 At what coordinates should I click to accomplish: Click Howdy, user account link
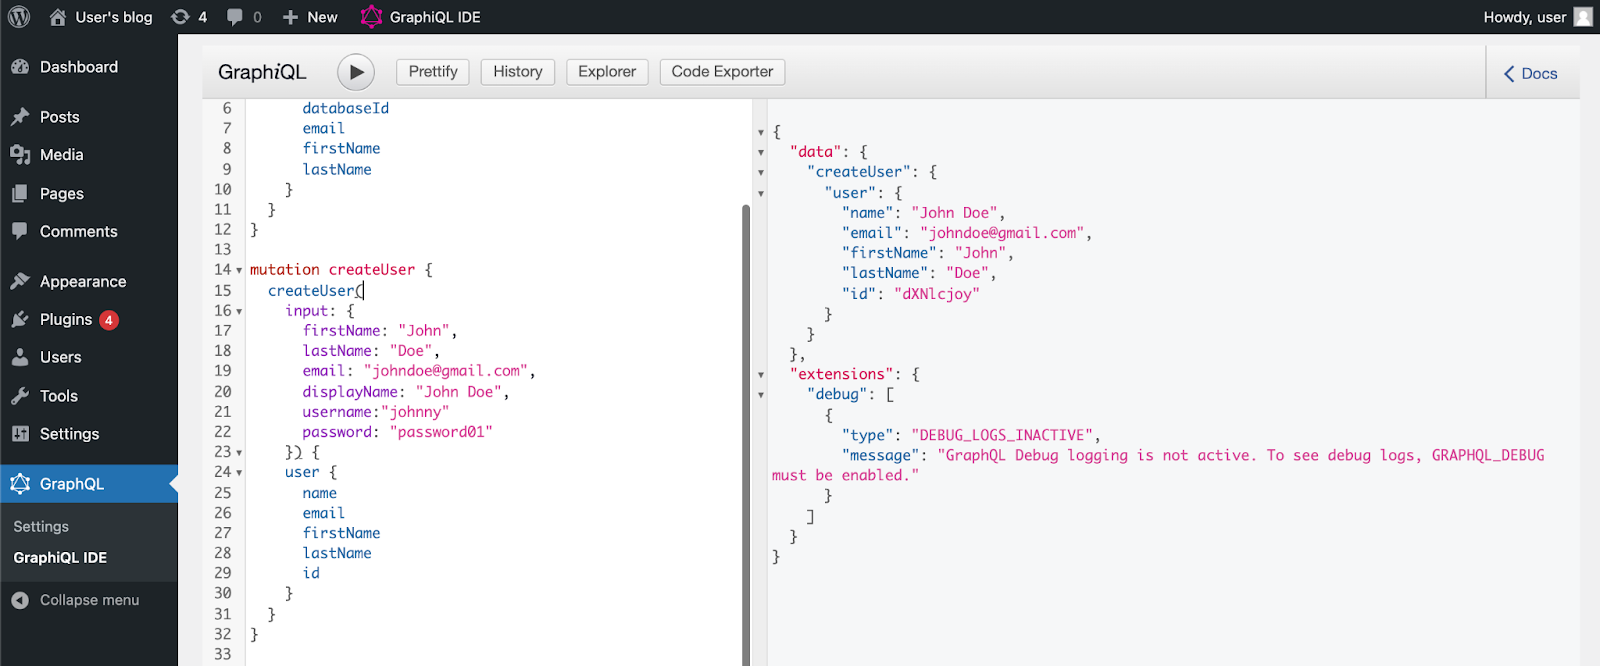[x=1538, y=17]
